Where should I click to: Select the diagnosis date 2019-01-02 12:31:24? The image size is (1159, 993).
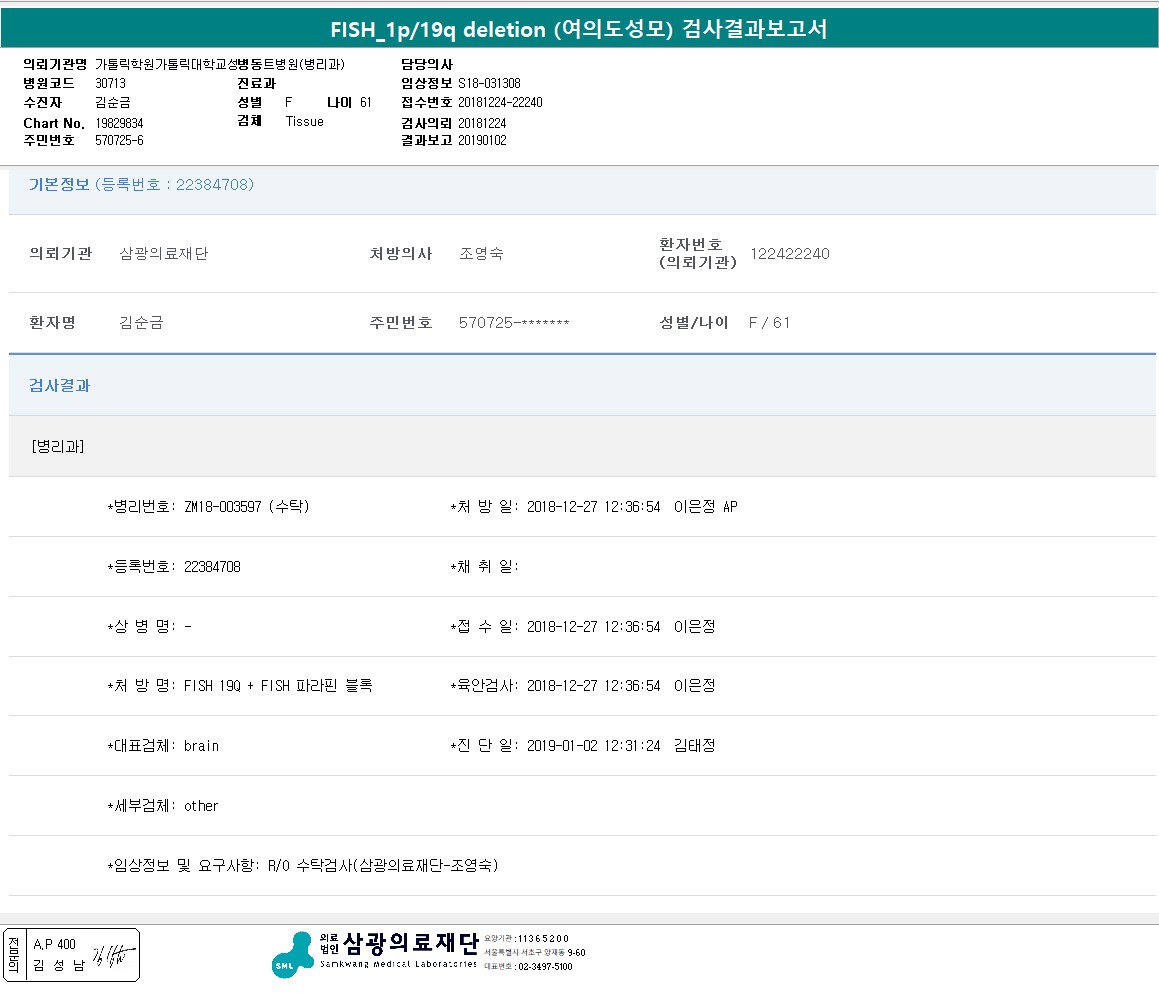coord(593,746)
